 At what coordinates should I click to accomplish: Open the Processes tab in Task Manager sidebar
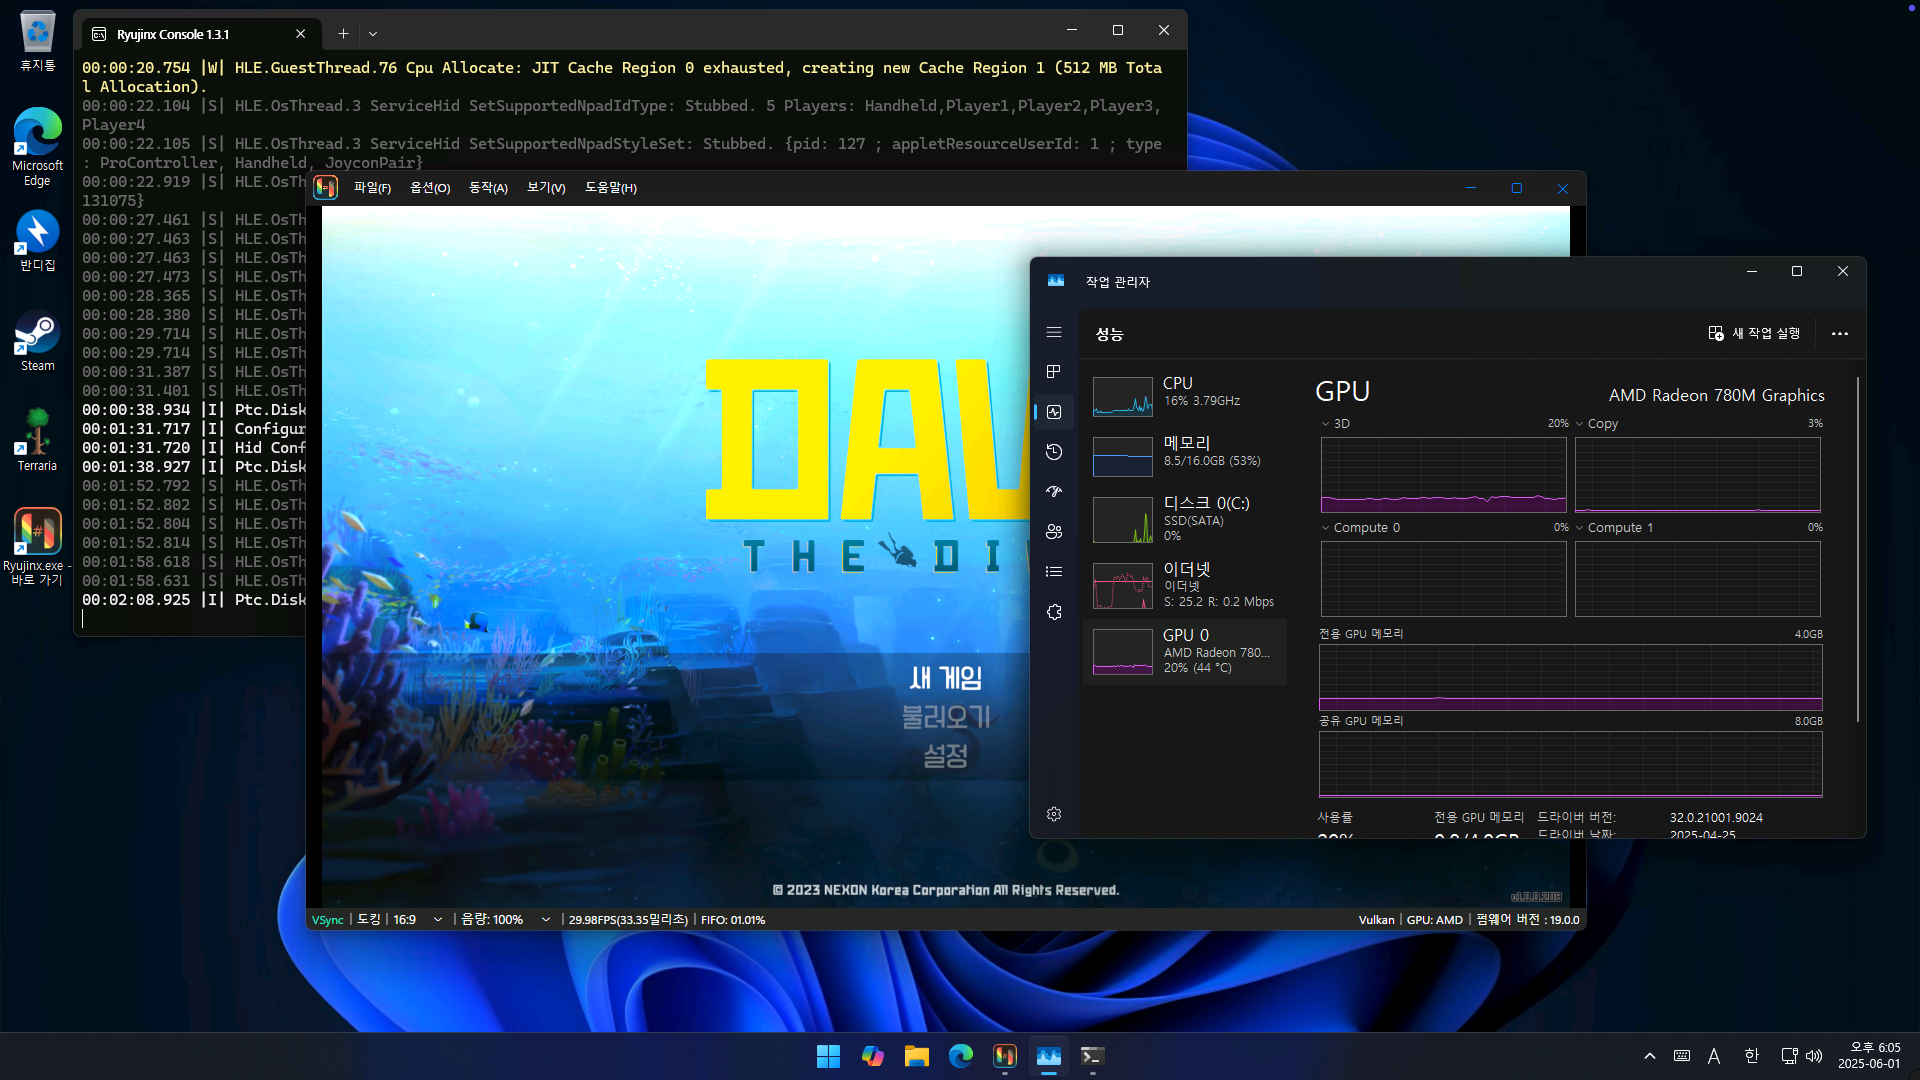tap(1054, 372)
